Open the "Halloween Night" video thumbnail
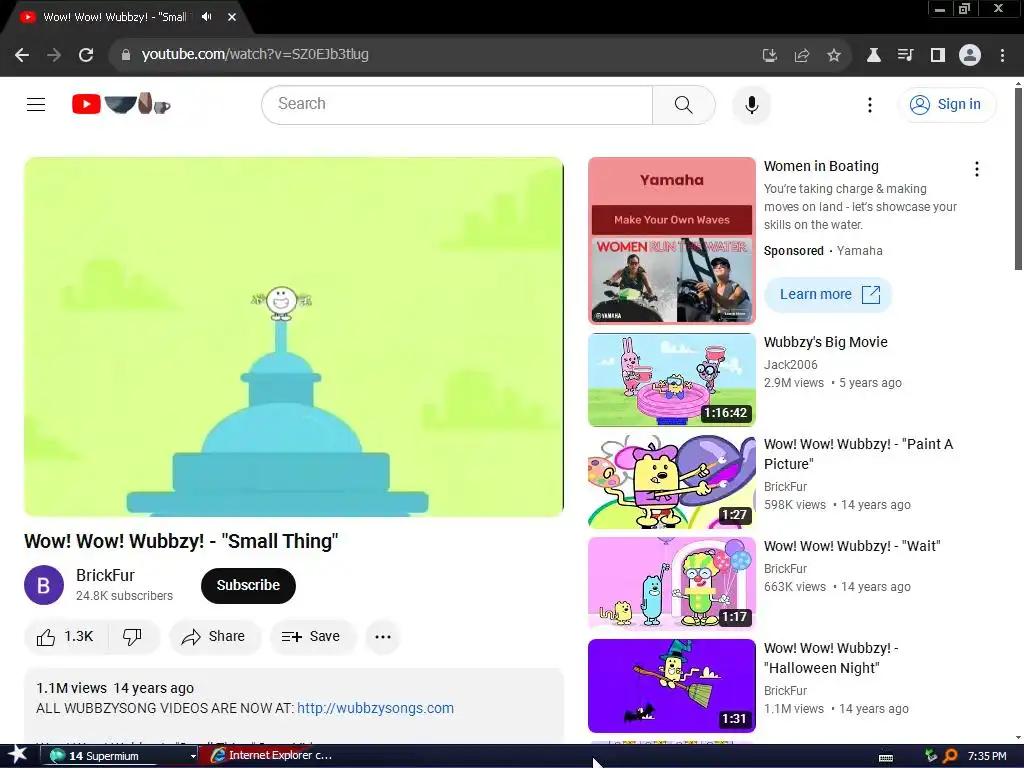 [671, 686]
